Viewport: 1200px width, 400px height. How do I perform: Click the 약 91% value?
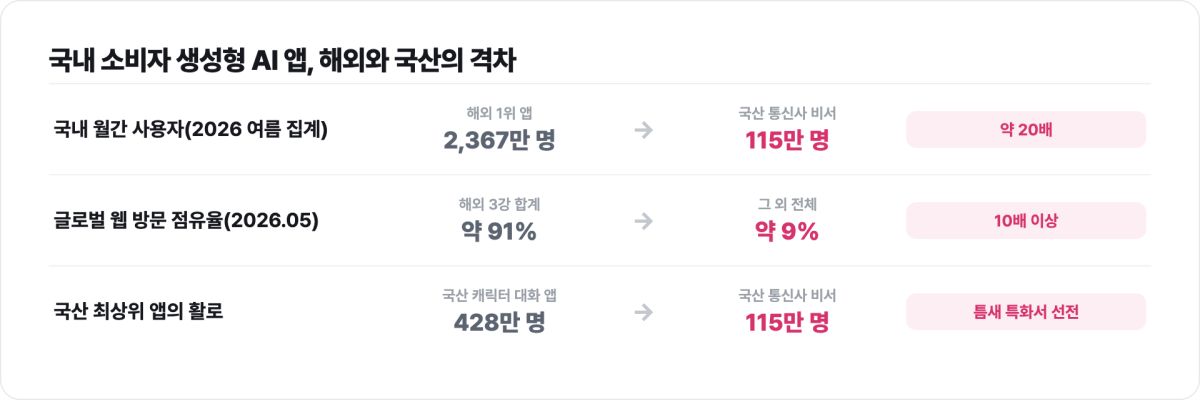(499, 231)
